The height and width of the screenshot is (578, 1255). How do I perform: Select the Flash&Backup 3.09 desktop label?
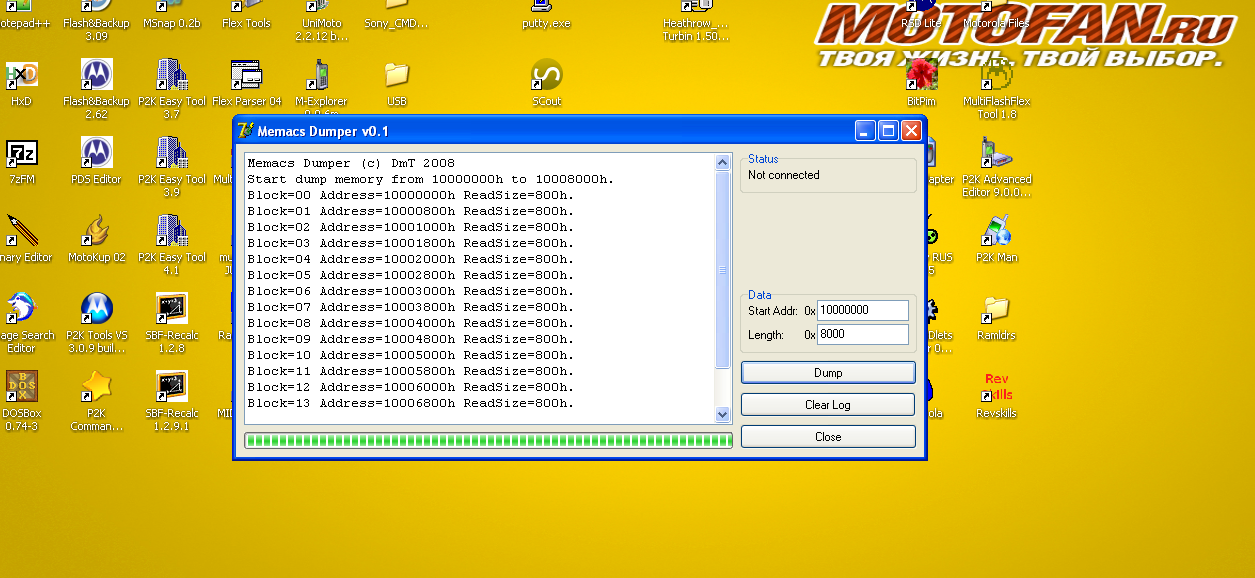coord(96,30)
